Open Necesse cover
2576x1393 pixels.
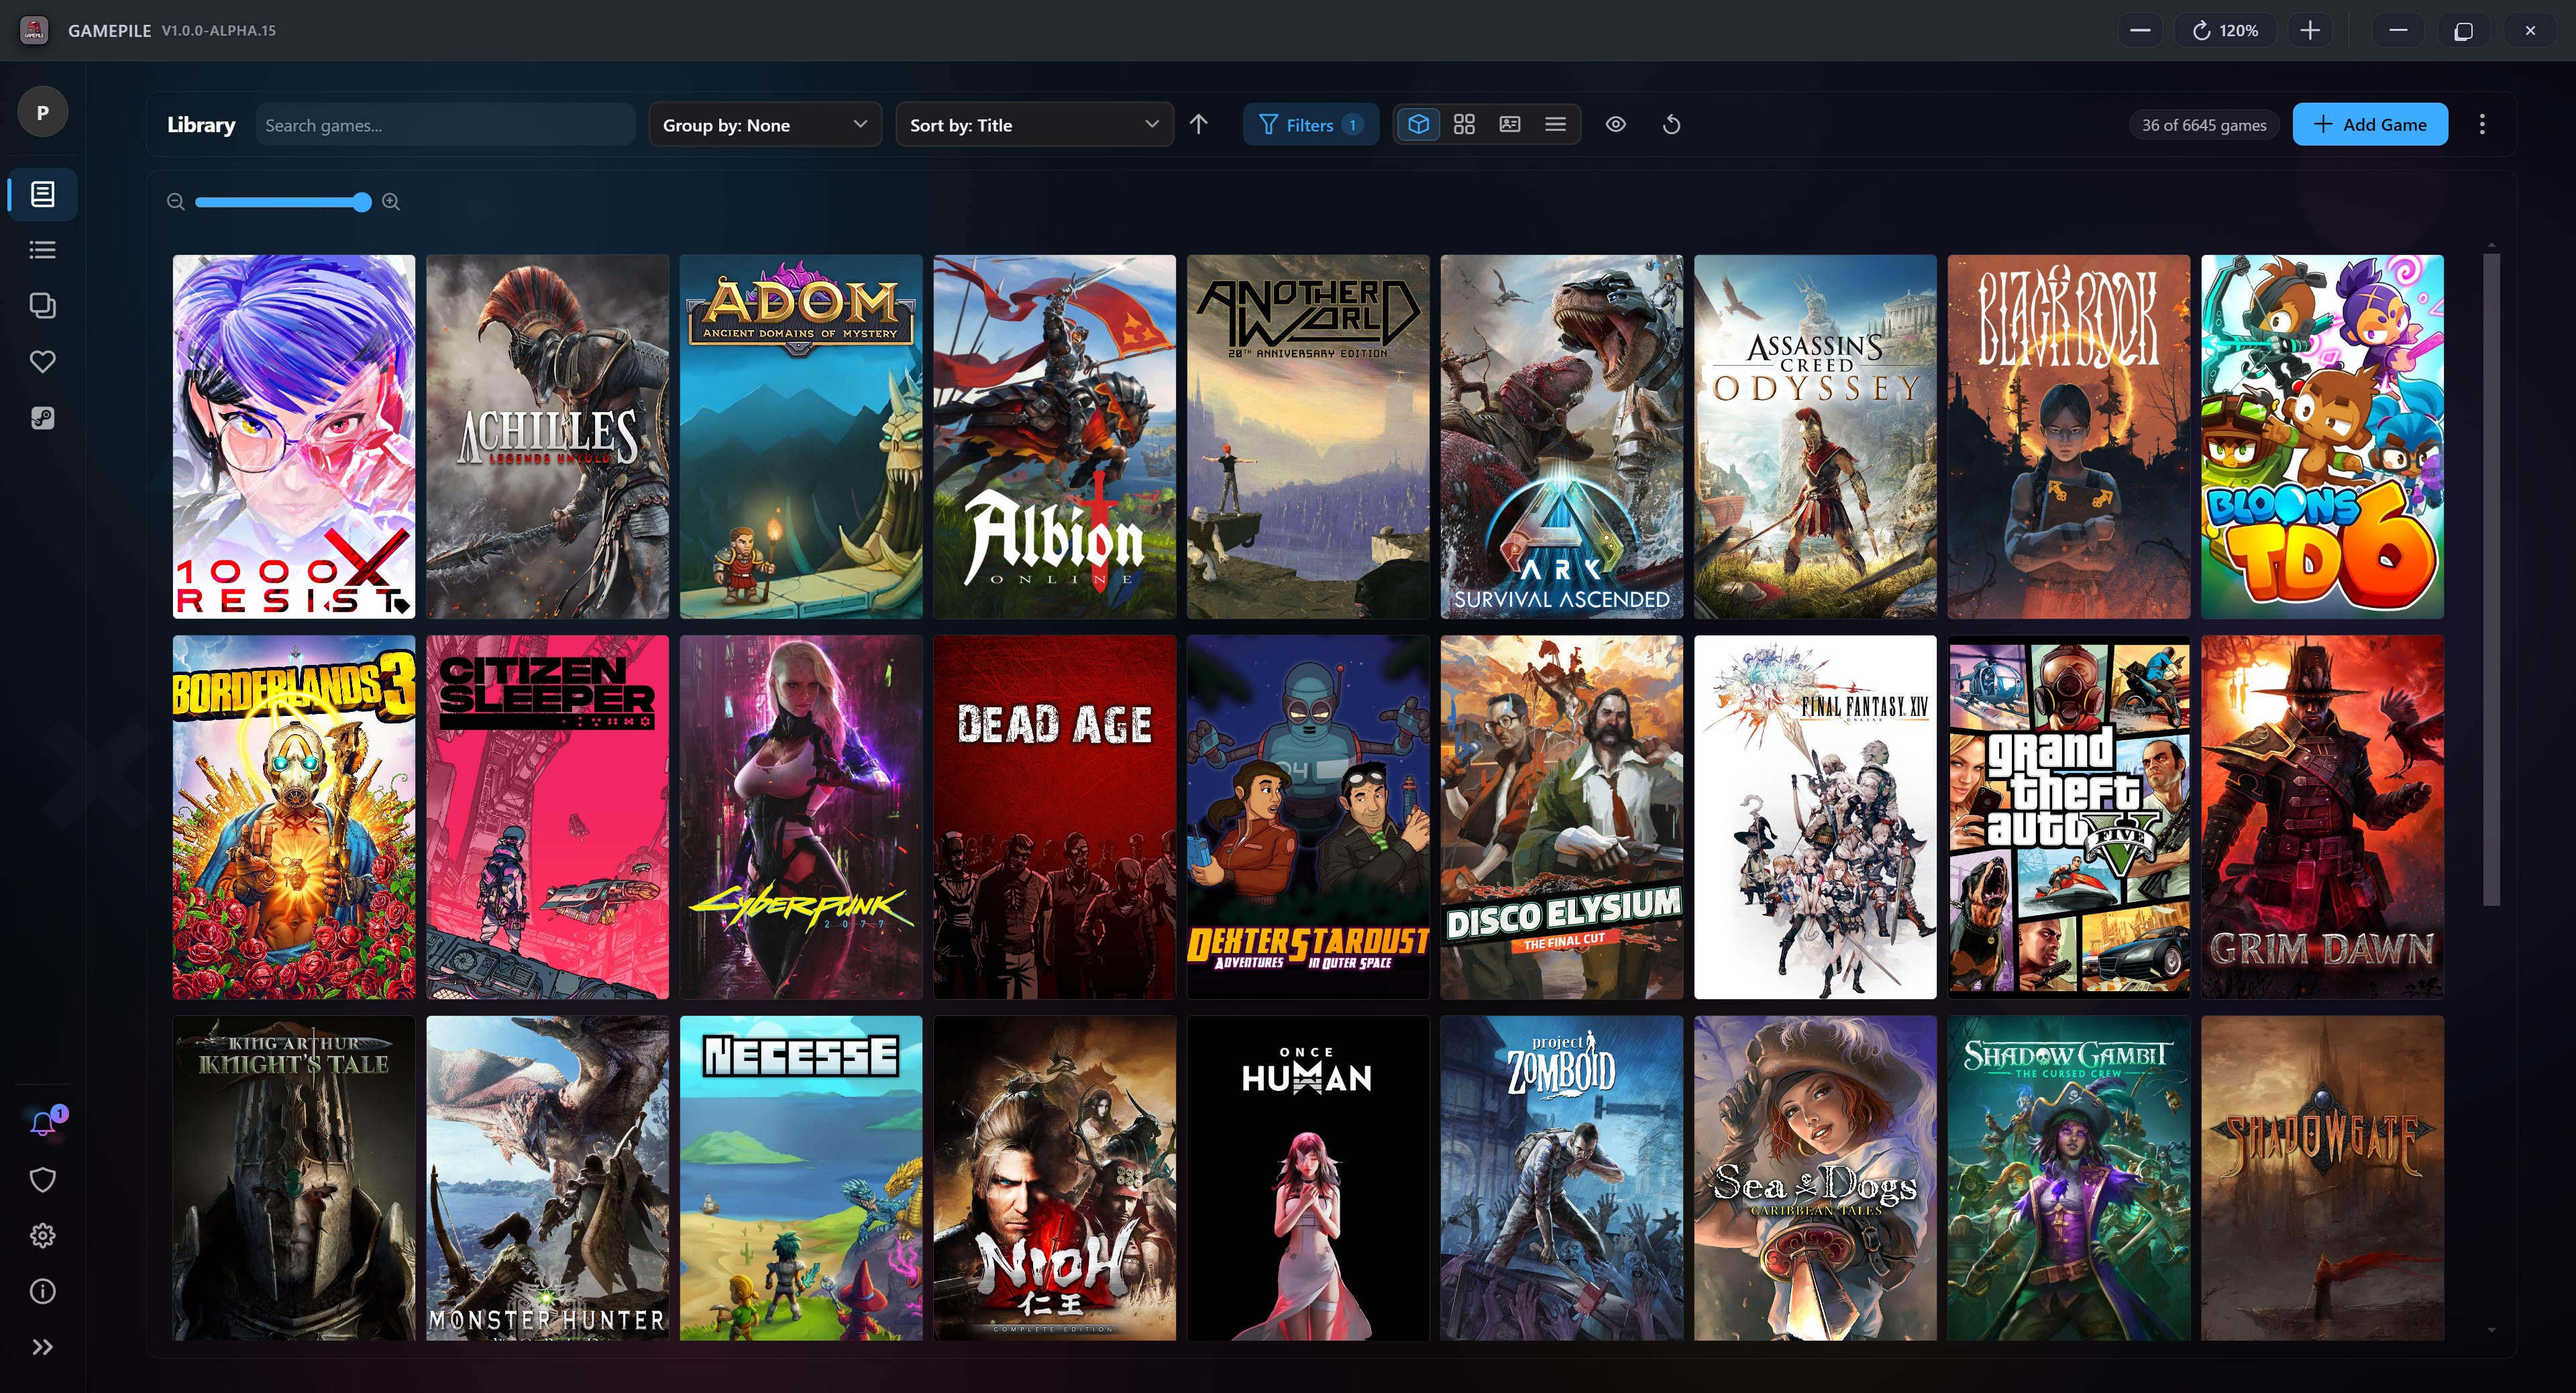[x=801, y=1178]
